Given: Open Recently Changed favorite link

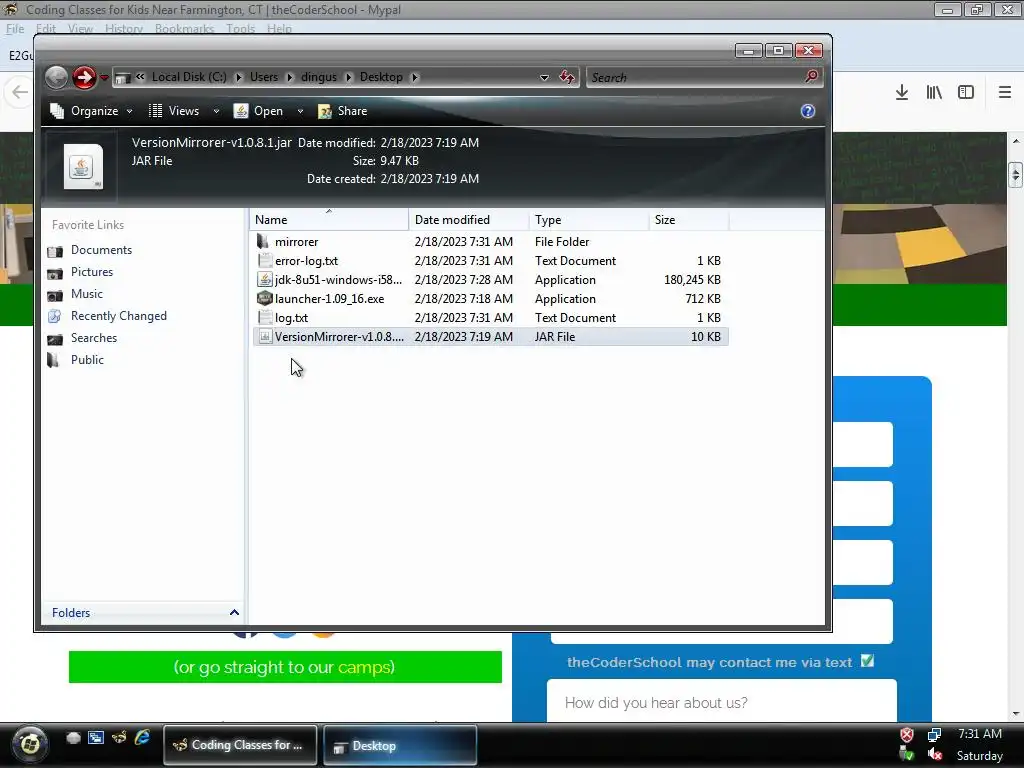Looking at the screenshot, I should pos(118,316).
